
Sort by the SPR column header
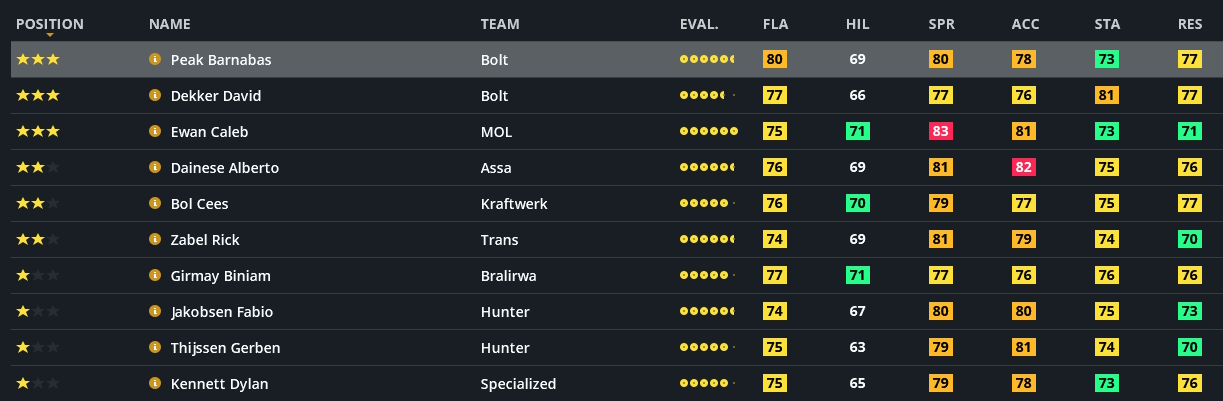(x=940, y=24)
